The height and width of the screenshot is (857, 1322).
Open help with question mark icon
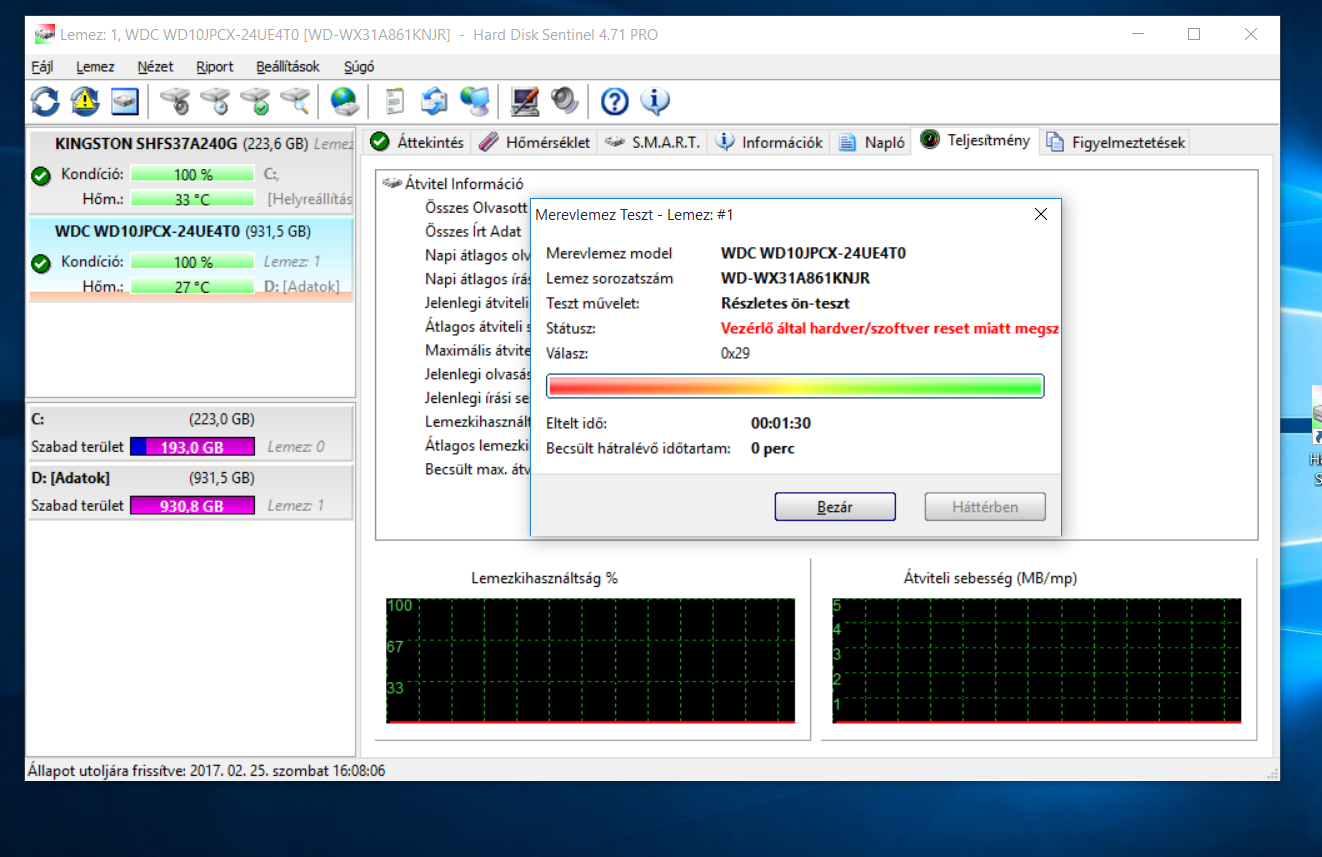[615, 101]
